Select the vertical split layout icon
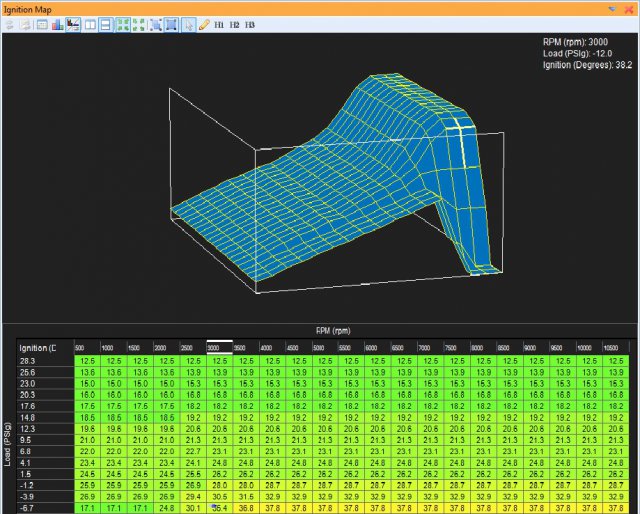This screenshot has width=640, height=514. coord(90,23)
